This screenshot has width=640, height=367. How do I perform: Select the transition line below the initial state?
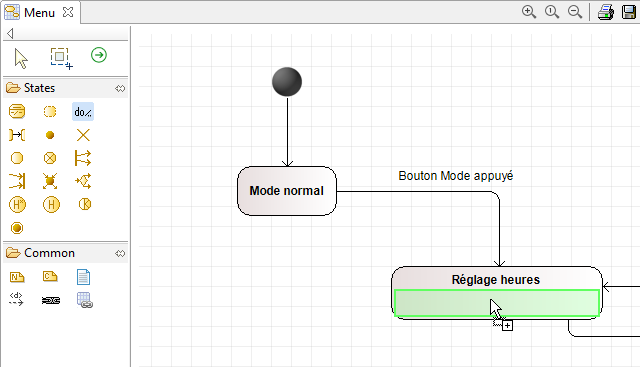coord(287,131)
